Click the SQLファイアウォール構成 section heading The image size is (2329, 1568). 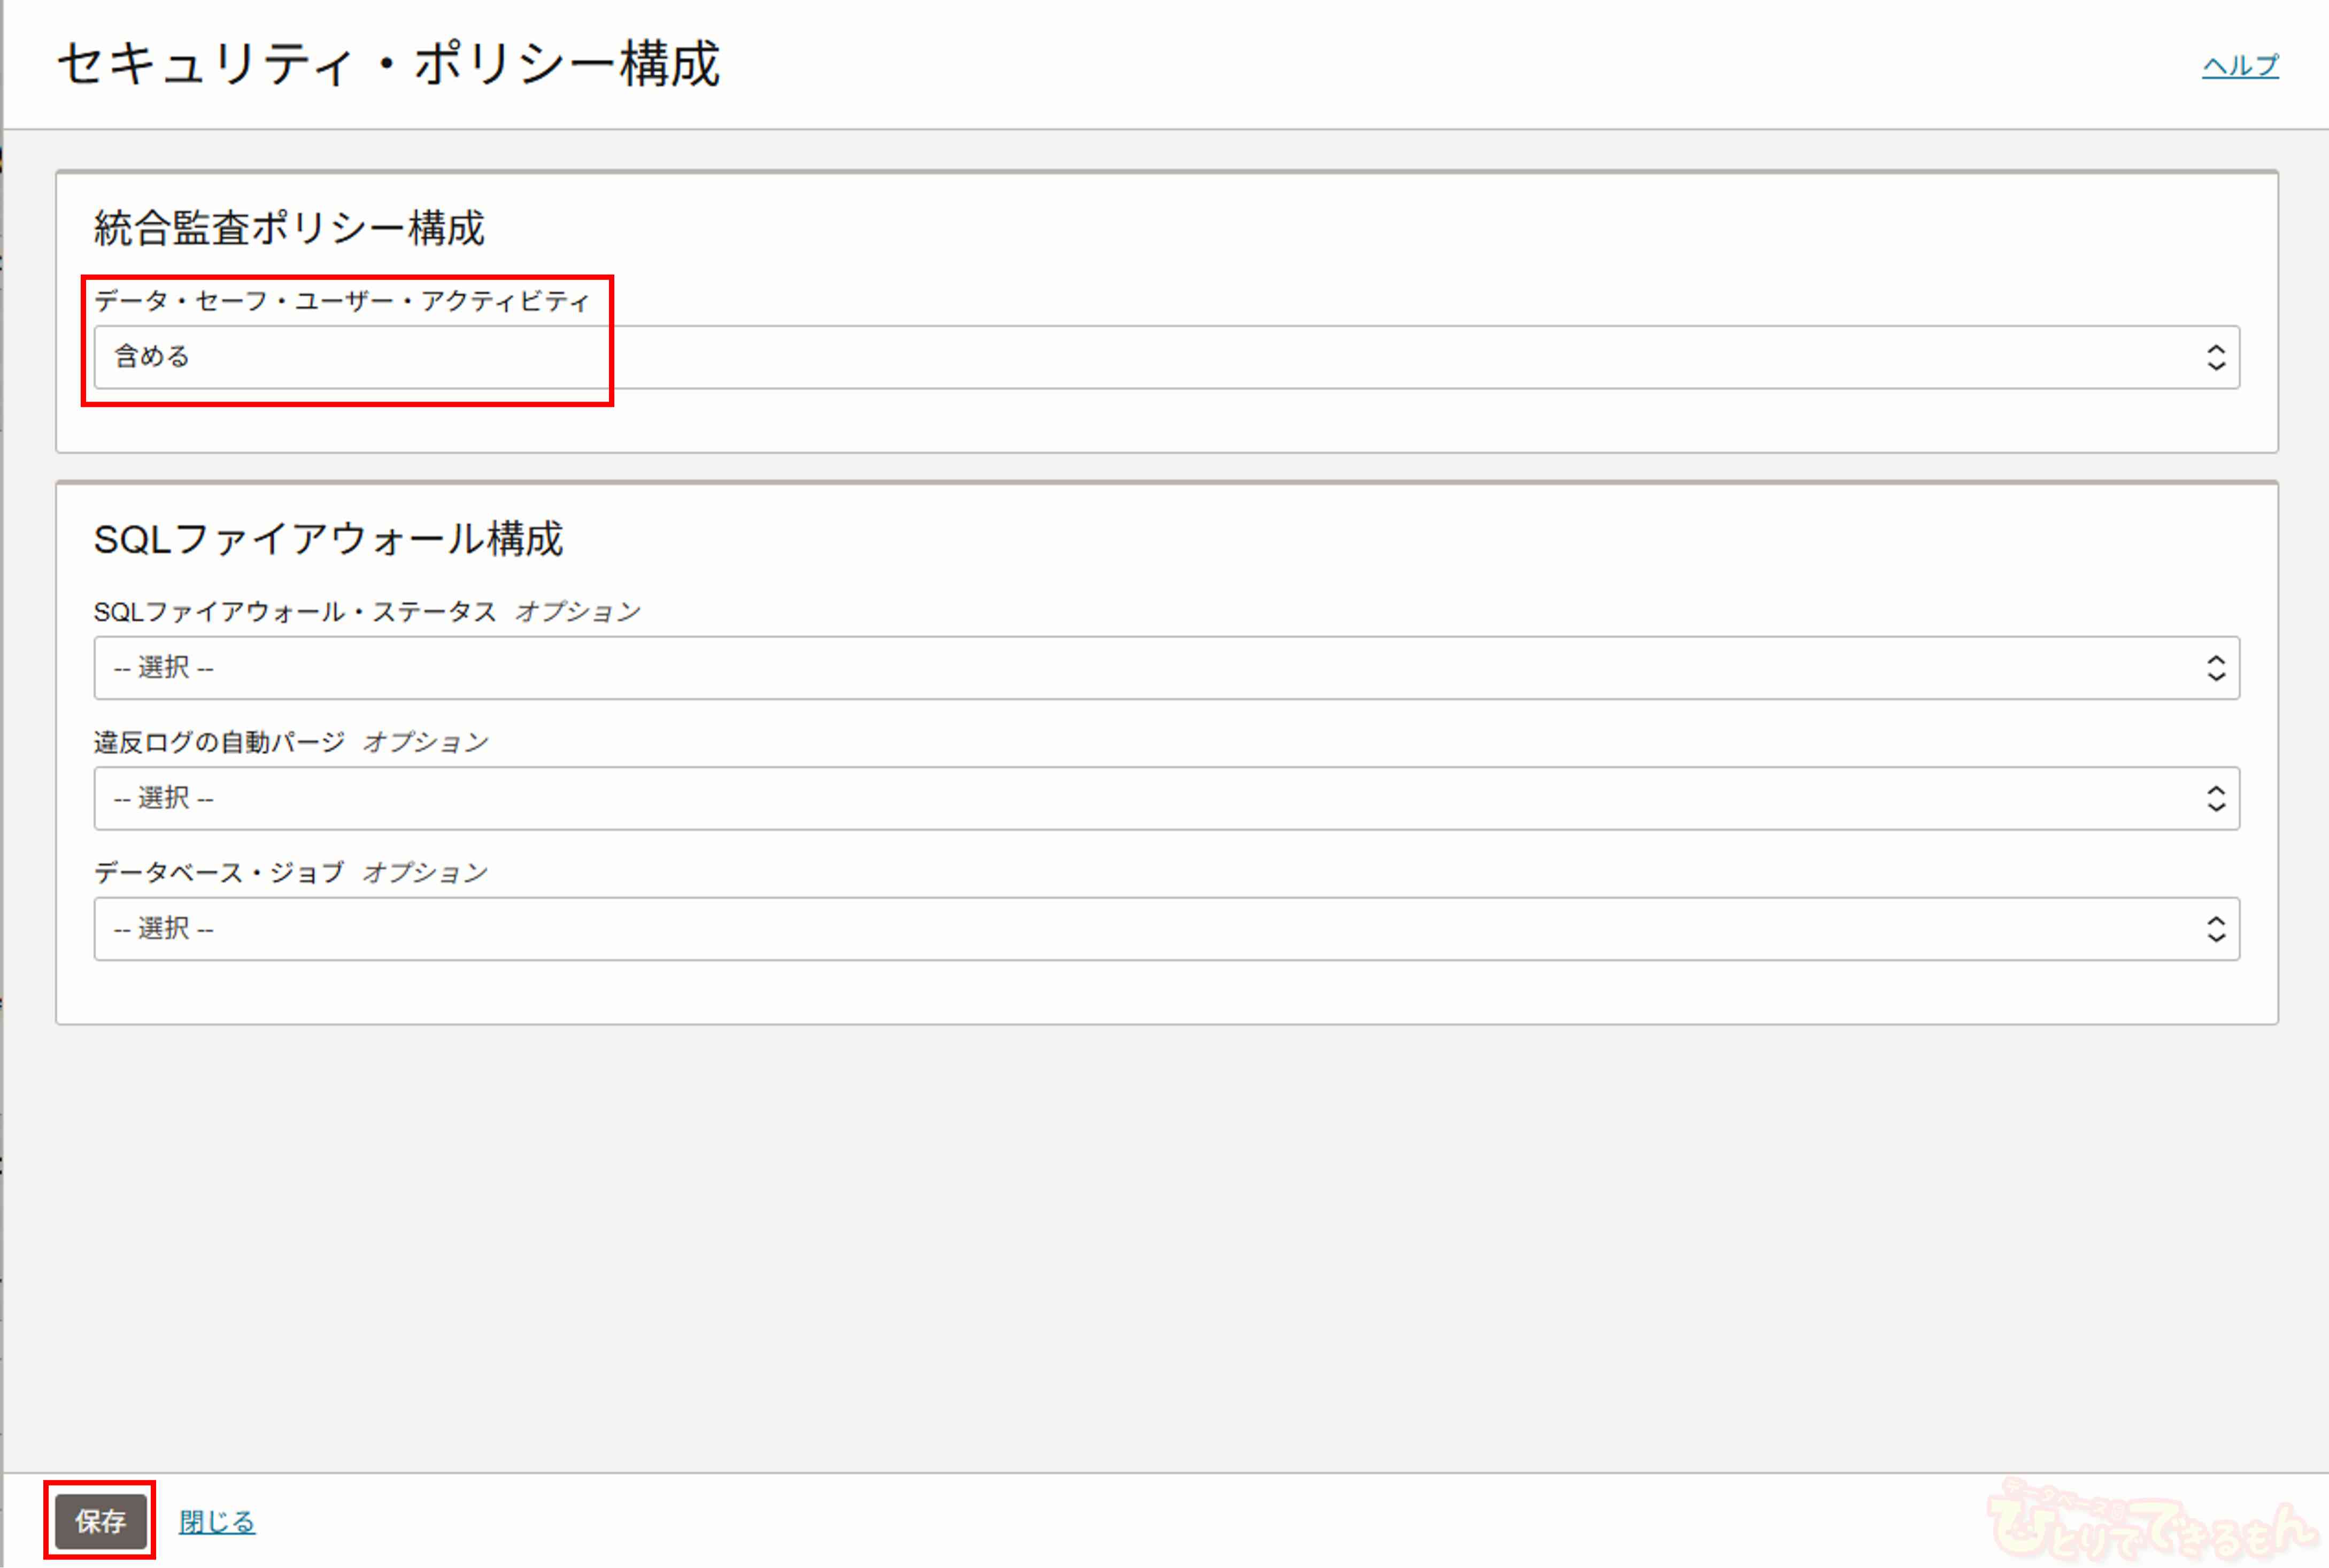click(x=328, y=539)
